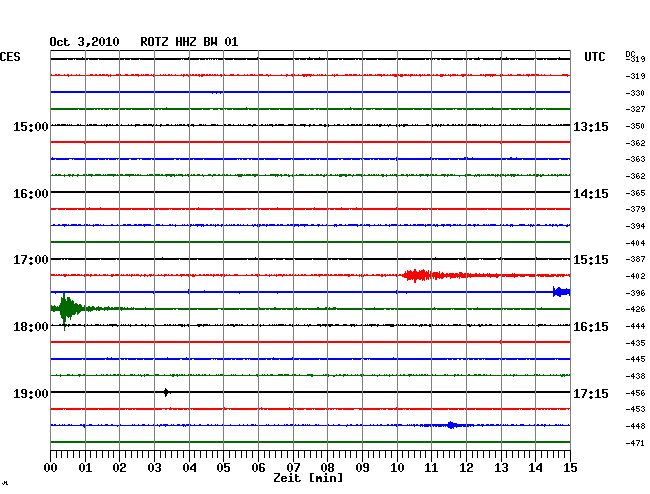Select the DC offset value -456
650x494 pixels.
click(x=635, y=393)
